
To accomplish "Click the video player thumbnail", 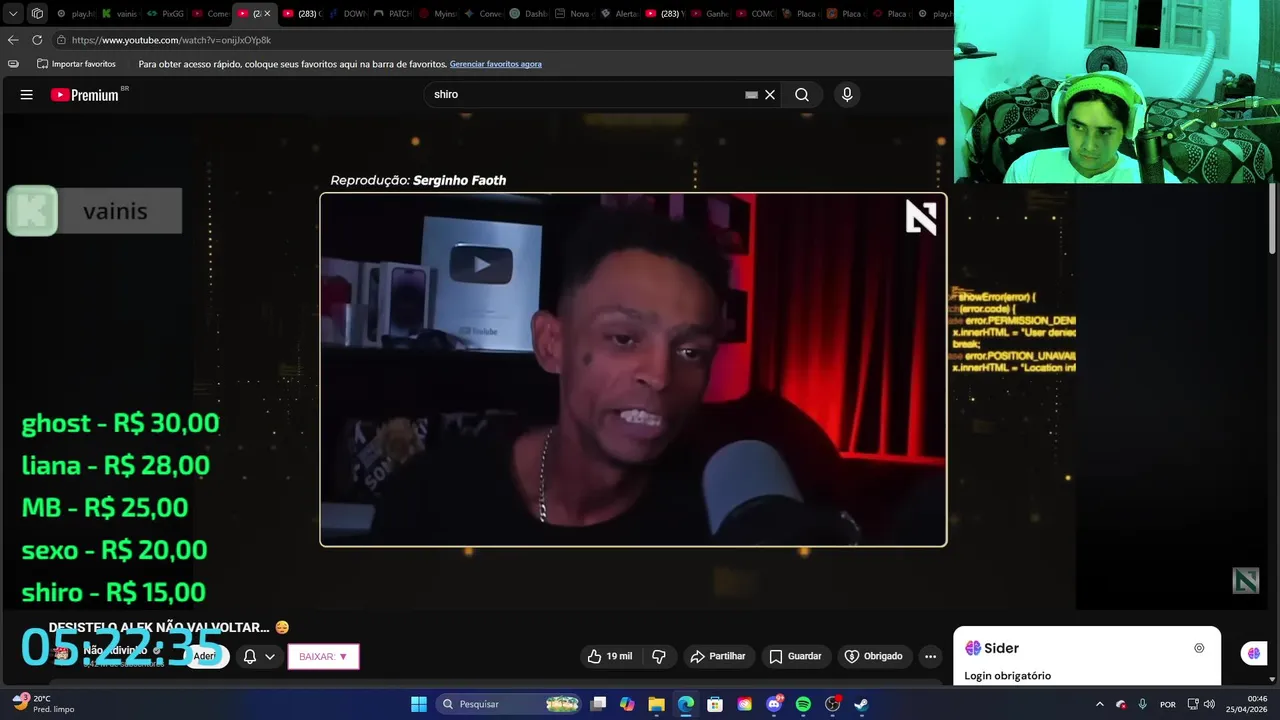I will [633, 369].
